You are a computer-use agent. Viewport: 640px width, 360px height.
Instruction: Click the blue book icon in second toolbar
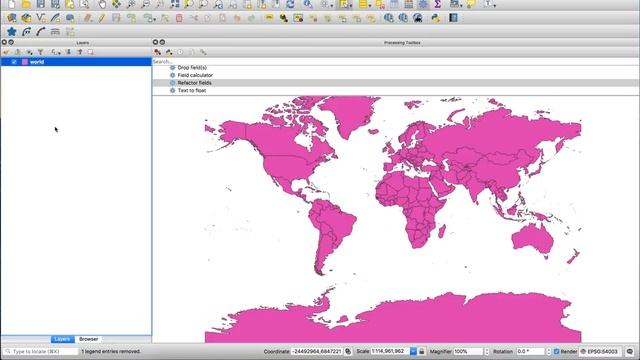pyautogui.click(x=453, y=18)
